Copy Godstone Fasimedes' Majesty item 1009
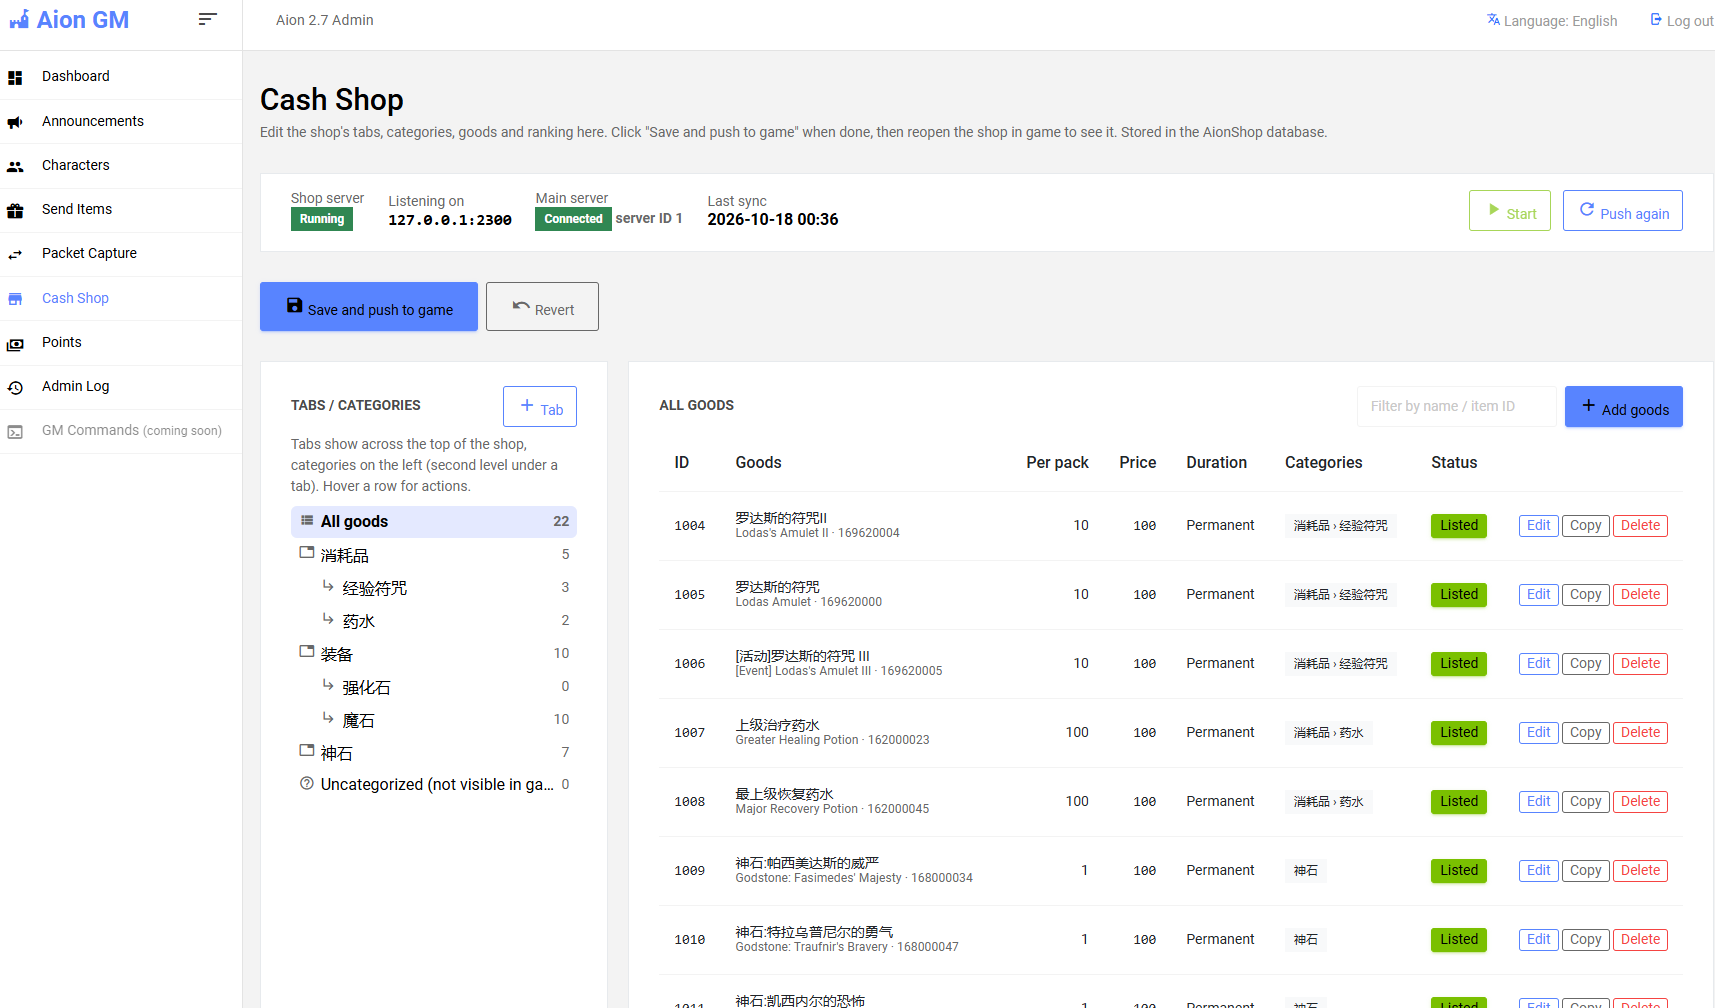The image size is (1715, 1008). (1586, 871)
